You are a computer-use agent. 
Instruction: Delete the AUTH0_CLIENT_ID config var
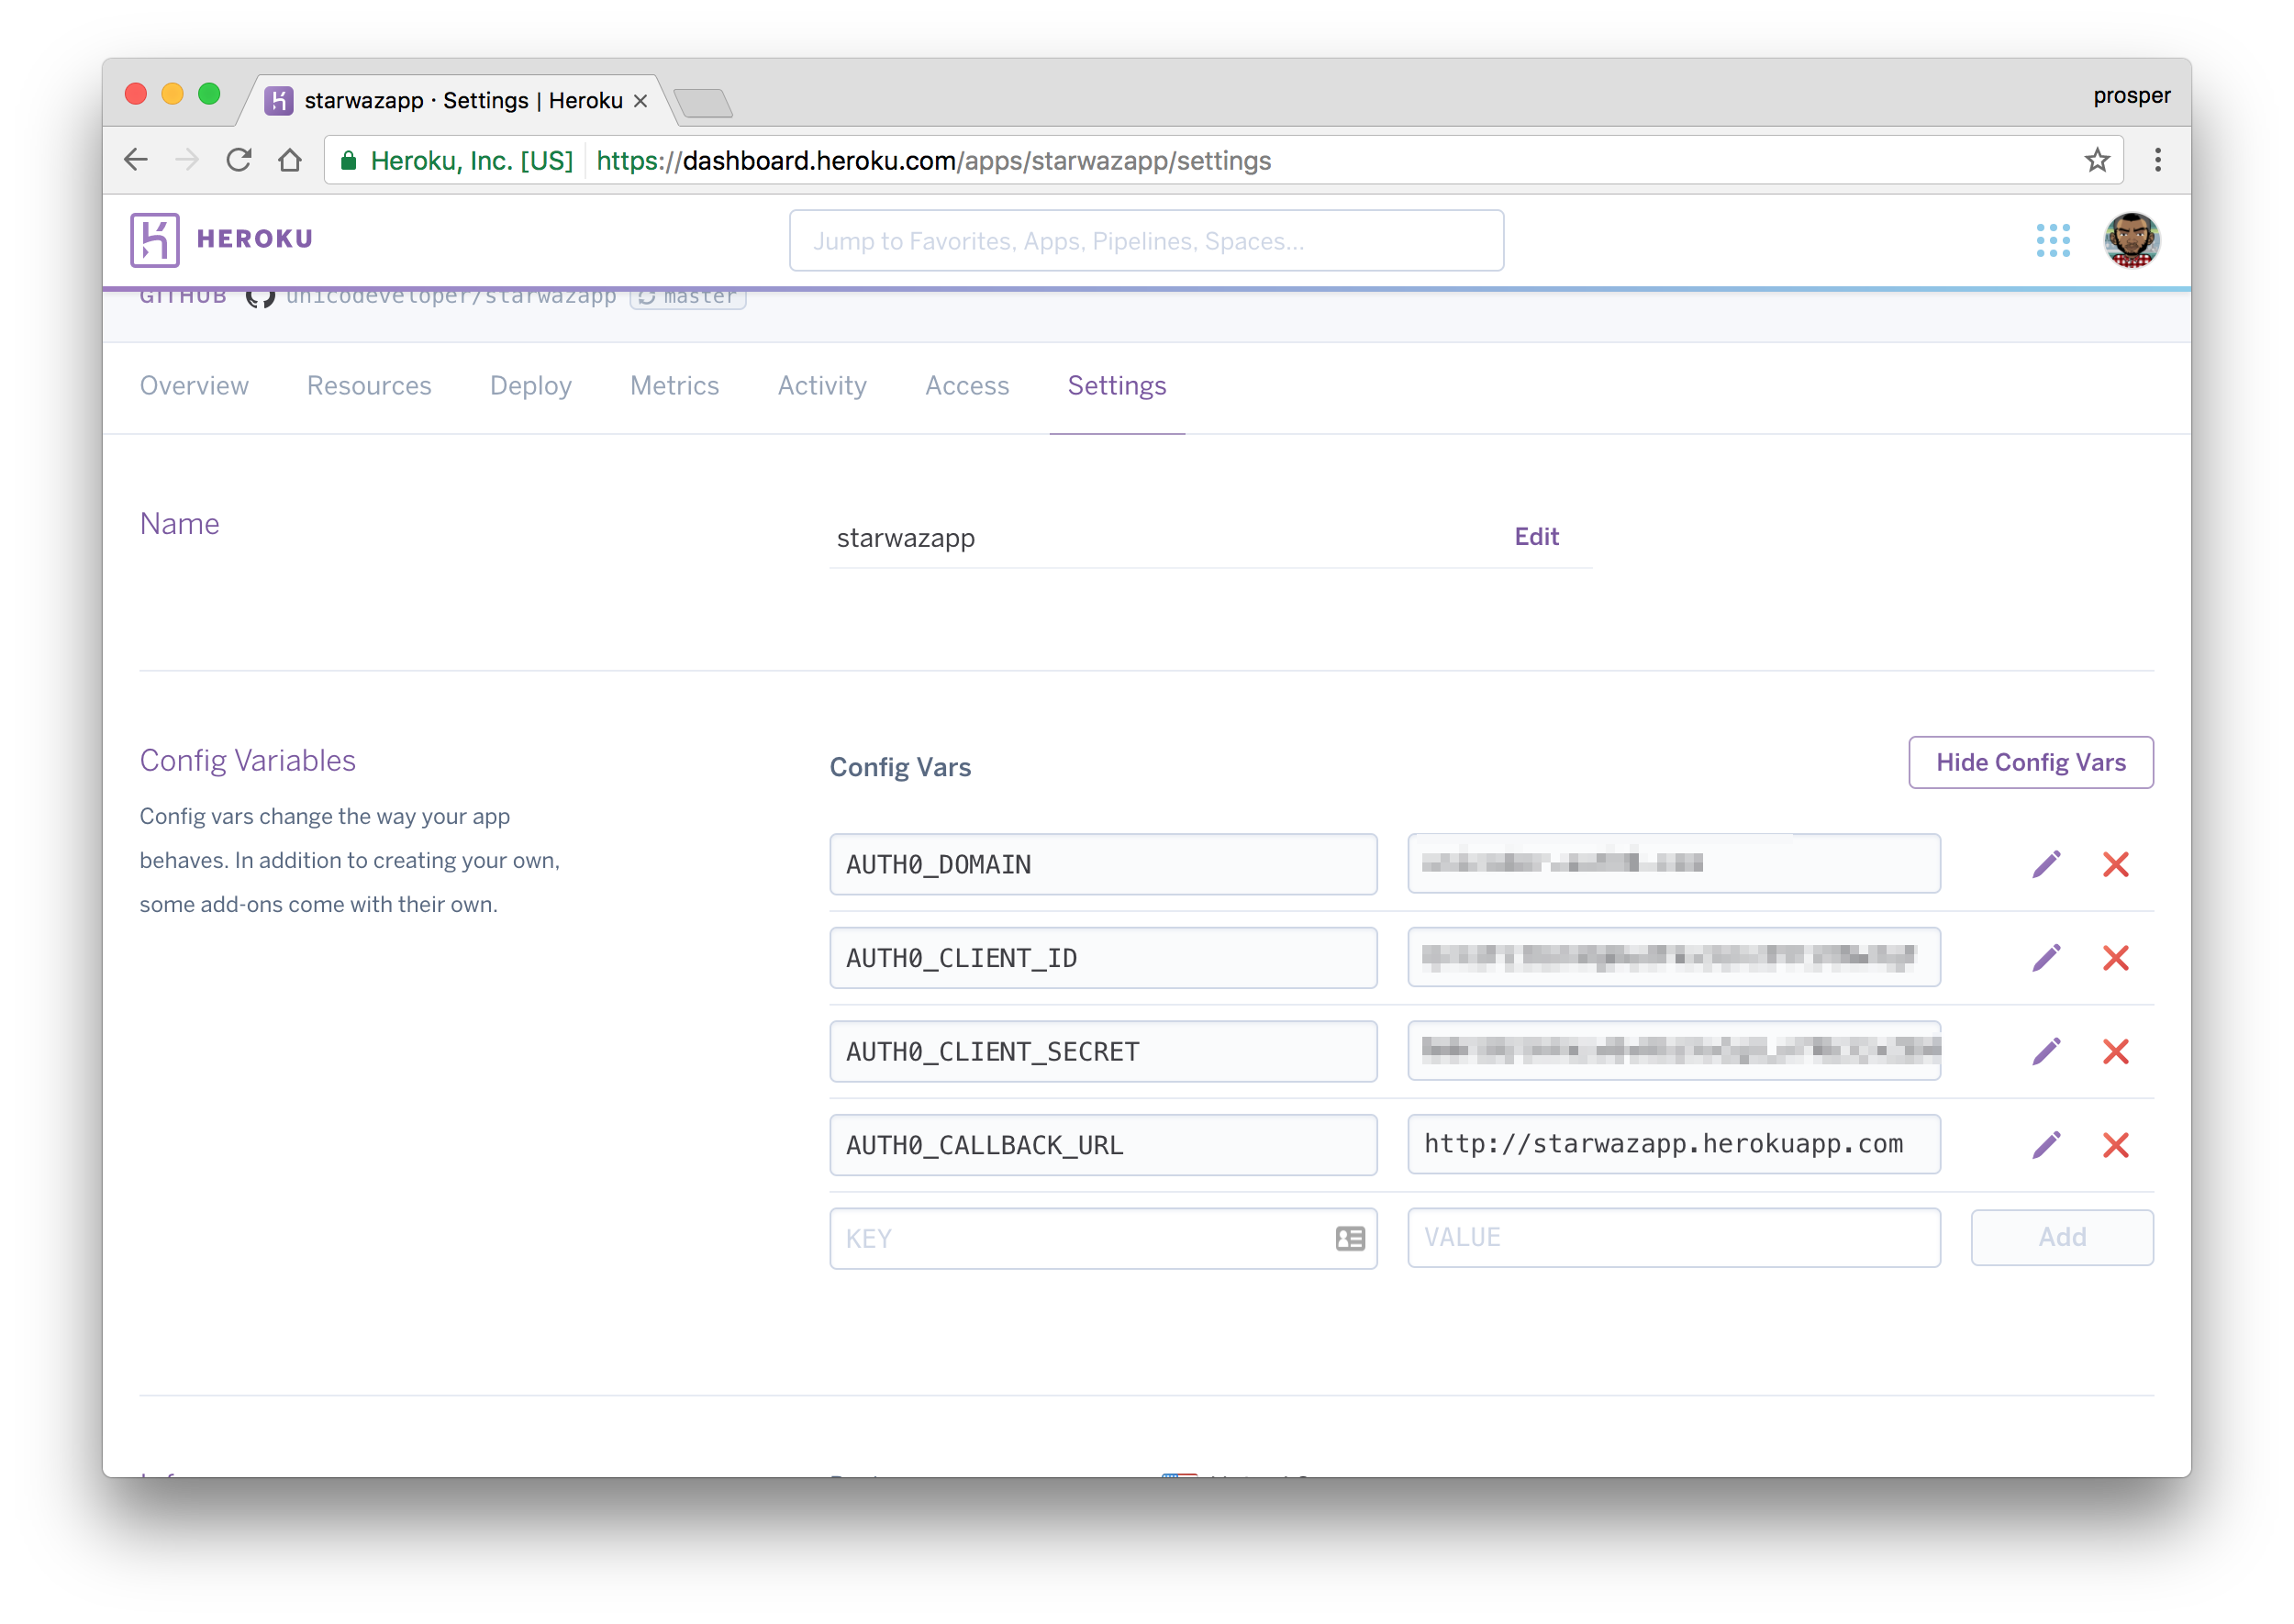pos(2115,958)
